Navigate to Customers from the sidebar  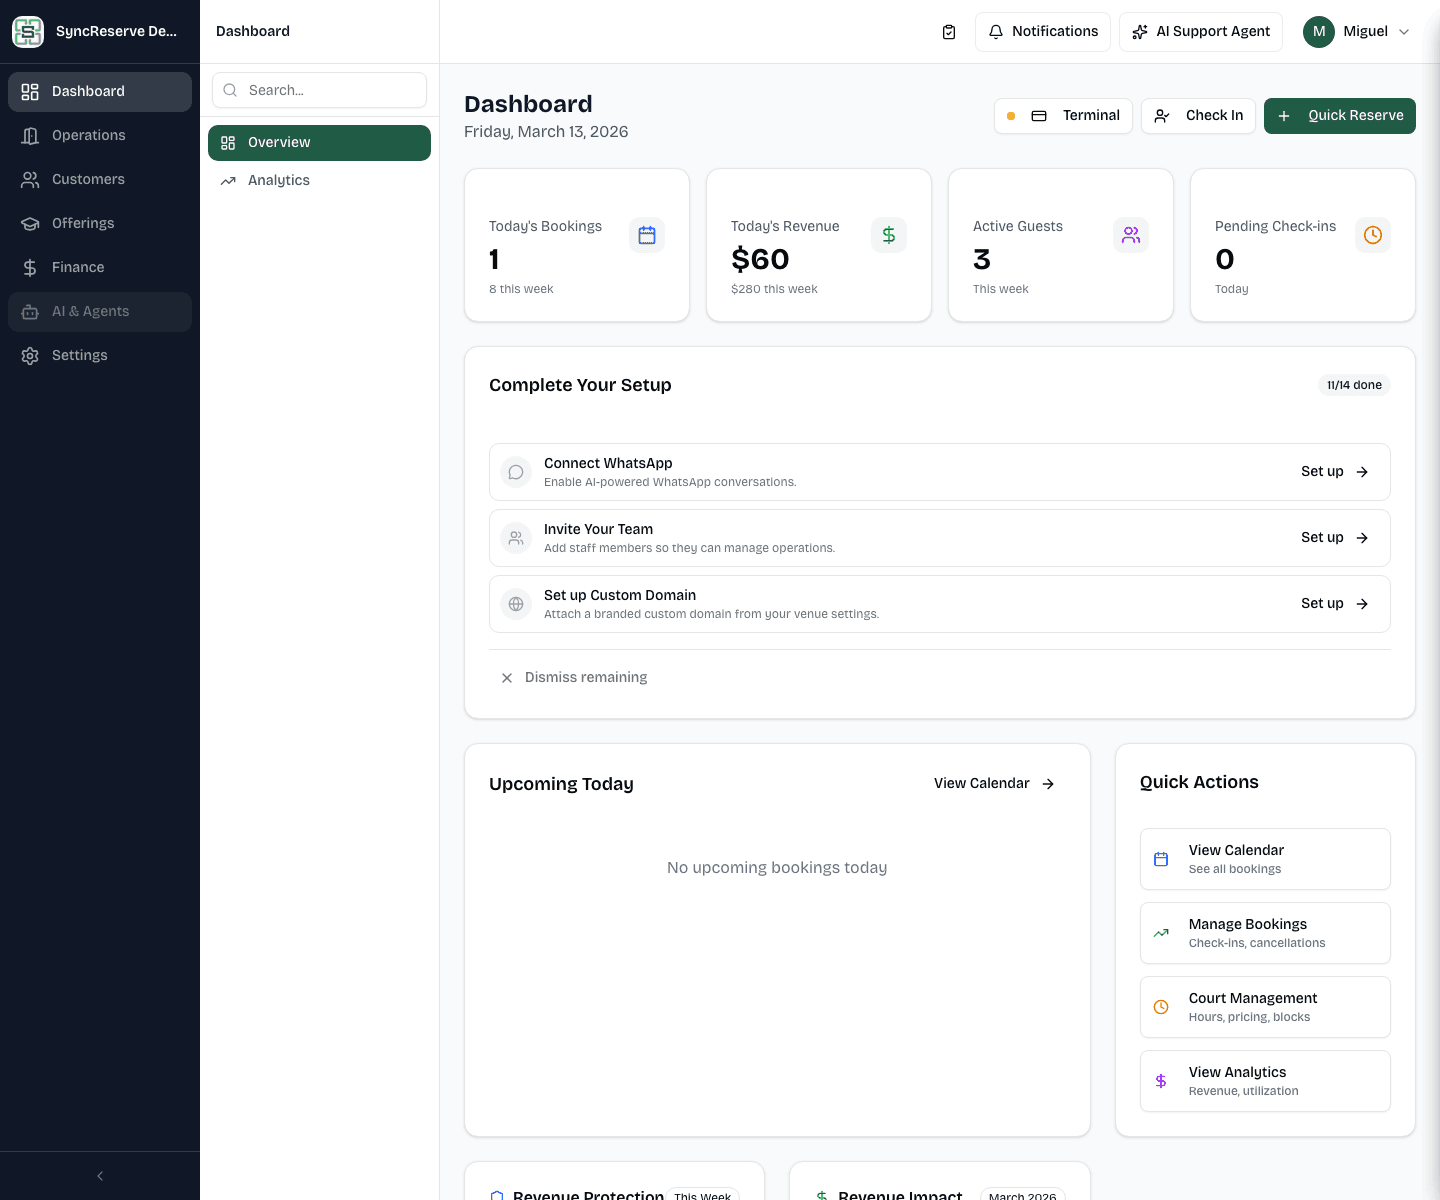pyautogui.click(x=88, y=179)
